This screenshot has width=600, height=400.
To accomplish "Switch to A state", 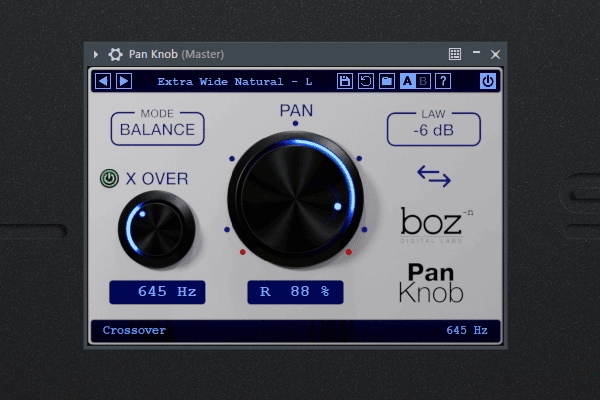I will [408, 81].
